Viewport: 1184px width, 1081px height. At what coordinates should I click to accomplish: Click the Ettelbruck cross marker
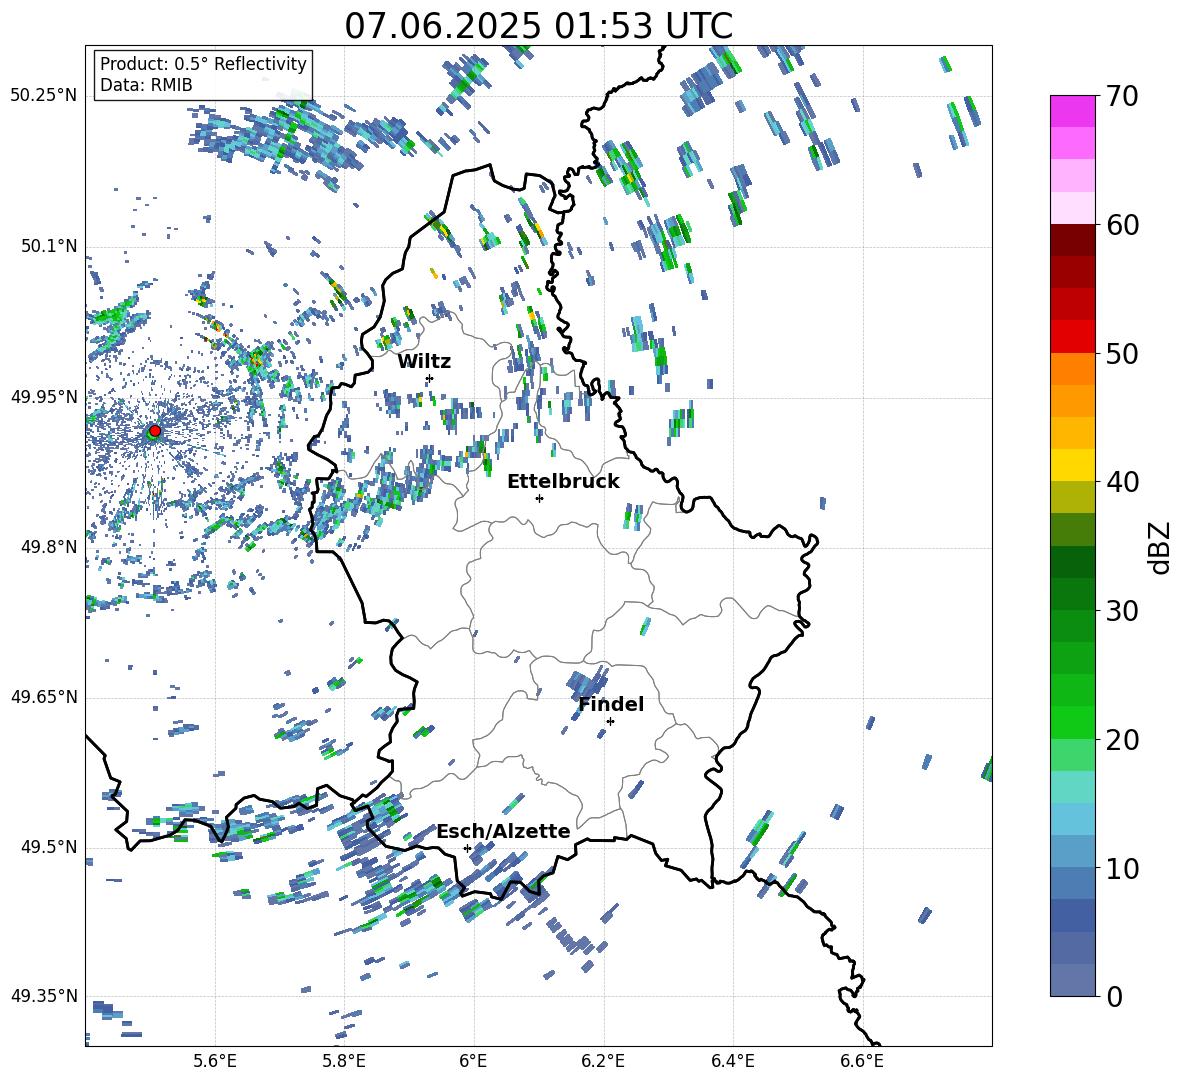click(x=539, y=498)
